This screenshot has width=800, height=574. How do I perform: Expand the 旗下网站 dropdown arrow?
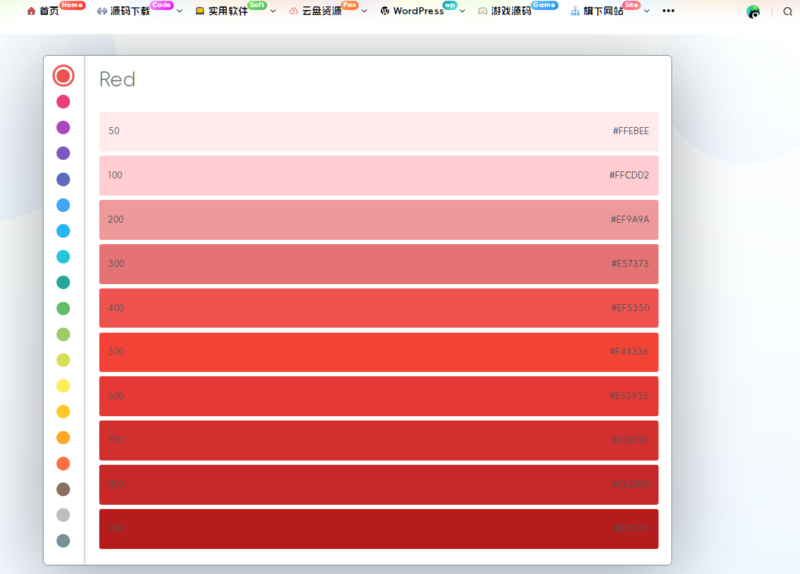click(647, 11)
